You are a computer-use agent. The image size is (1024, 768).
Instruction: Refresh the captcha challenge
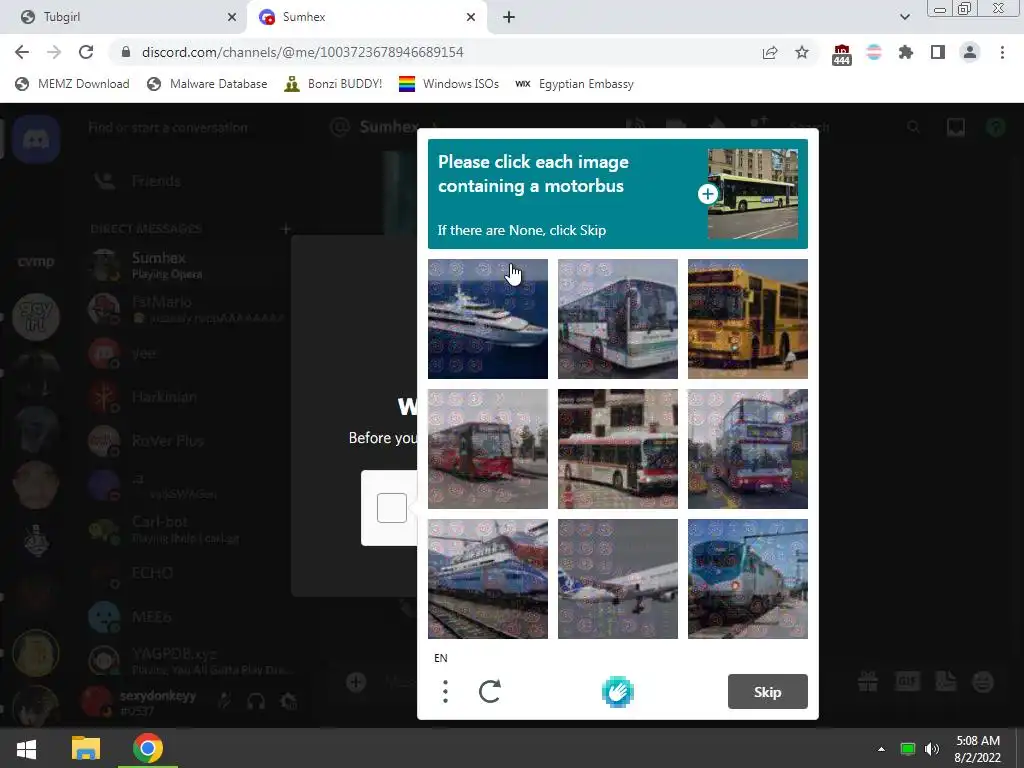490,692
